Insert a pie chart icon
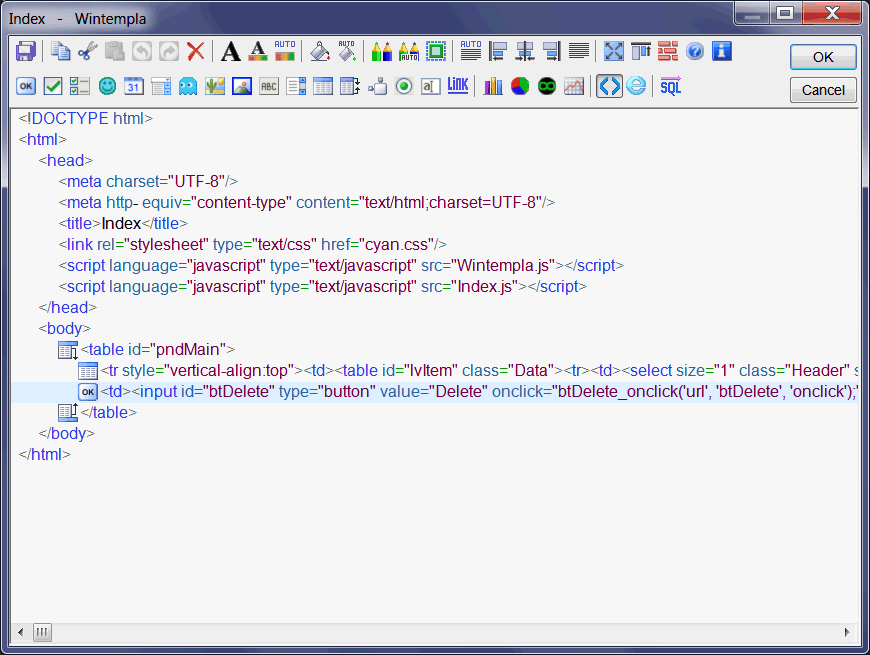 [520, 86]
